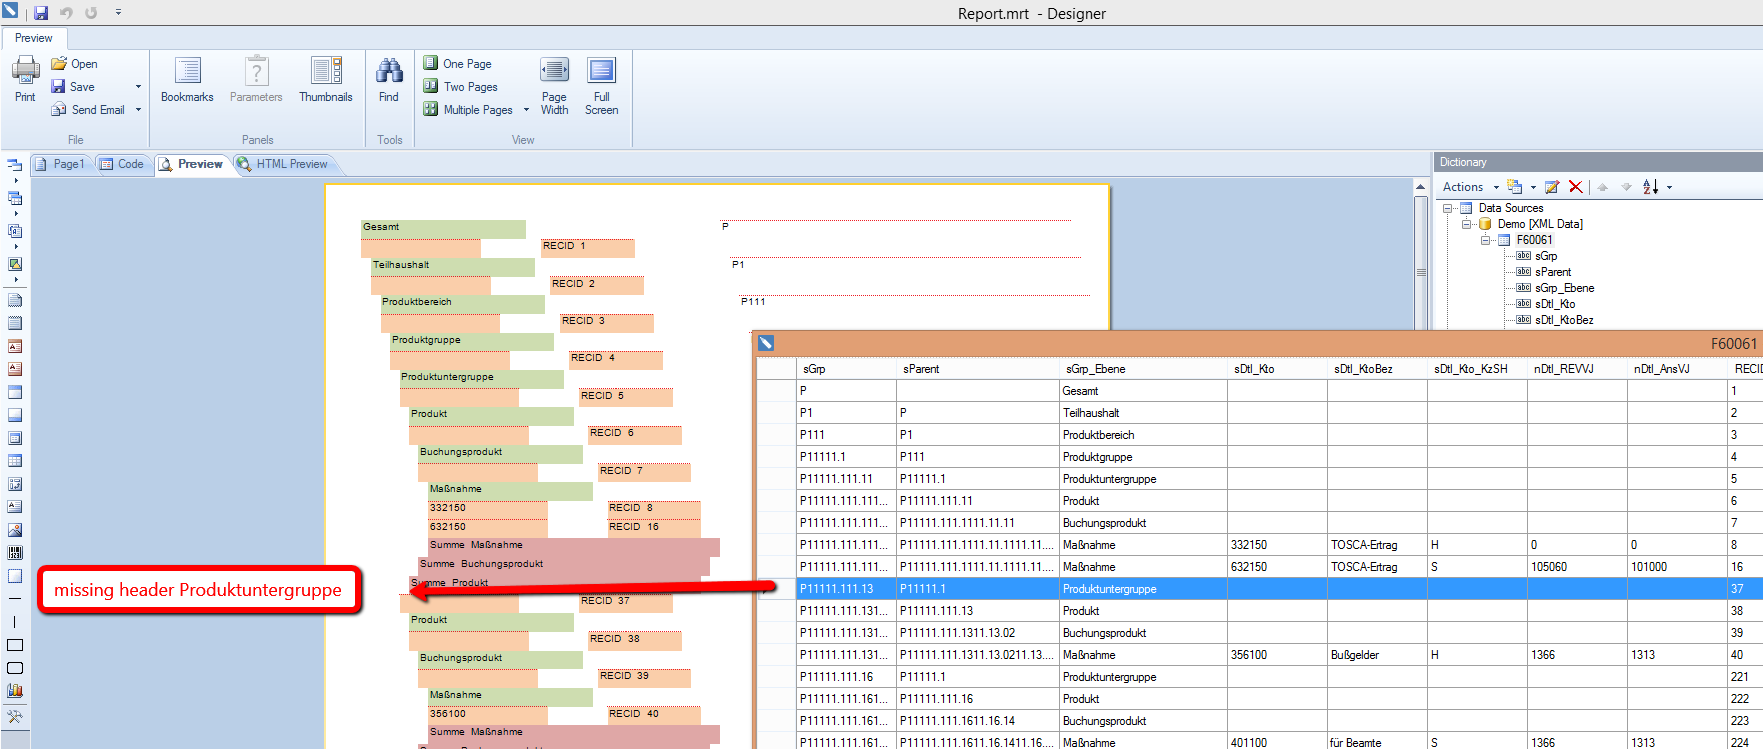Collapse the Data Sources tree node
Viewport: 1763px width, 749px height.
click(1447, 208)
